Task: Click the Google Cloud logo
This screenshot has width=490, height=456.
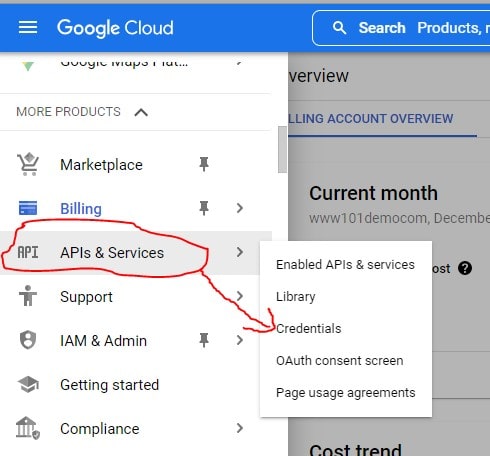Action: (x=115, y=28)
